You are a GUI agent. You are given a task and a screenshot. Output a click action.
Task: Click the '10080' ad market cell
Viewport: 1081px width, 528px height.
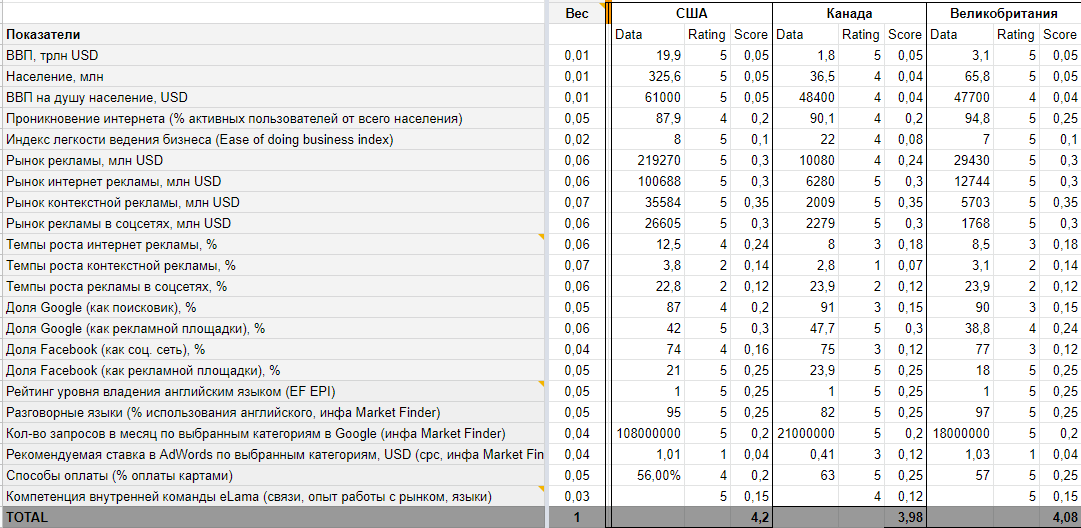pyautogui.click(x=806, y=161)
